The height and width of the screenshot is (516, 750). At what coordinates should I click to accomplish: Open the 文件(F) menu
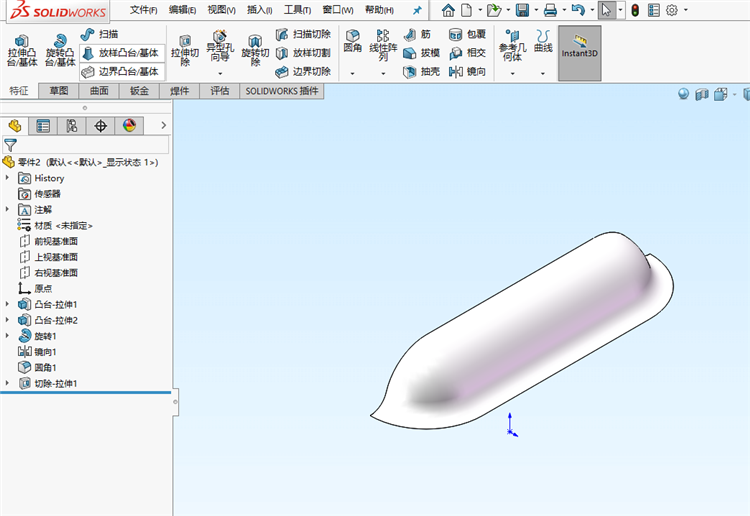pyautogui.click(x=143, y=10)
